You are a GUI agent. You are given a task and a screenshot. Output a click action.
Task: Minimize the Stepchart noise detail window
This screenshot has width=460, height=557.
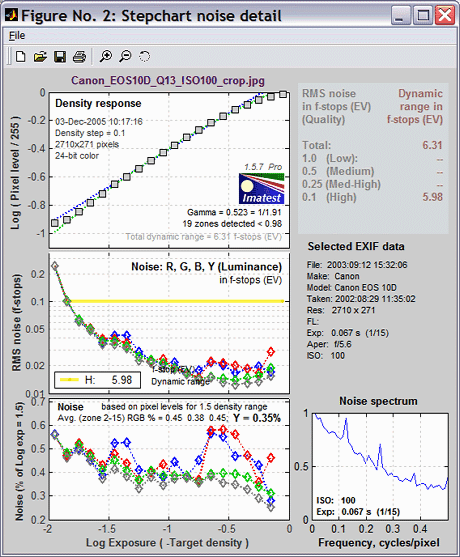pos(402,16)
